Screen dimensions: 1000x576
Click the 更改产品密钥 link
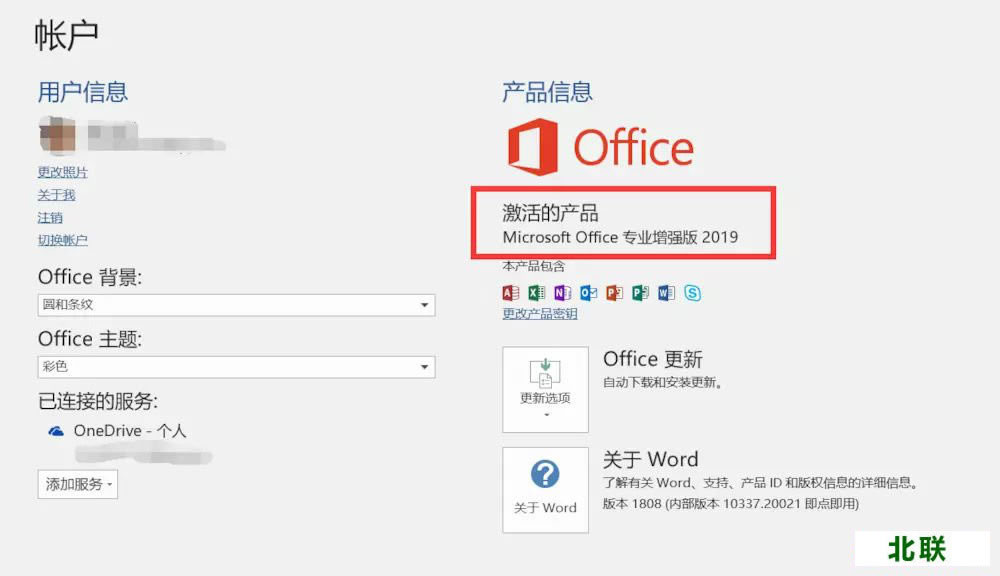(540, 314)
